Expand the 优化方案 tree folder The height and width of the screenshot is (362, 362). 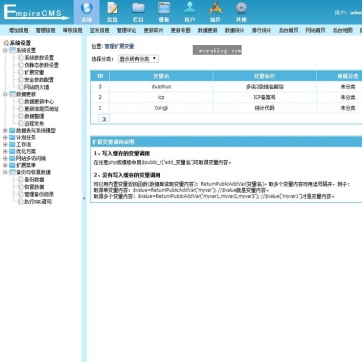pyautogui.click(x=5, y=151)
